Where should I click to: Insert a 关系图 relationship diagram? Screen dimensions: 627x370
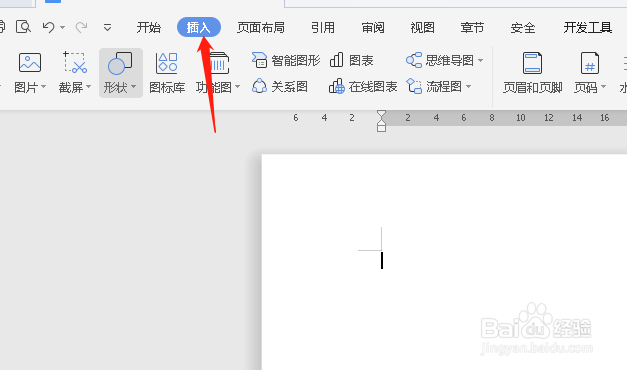tap(280, 86)
